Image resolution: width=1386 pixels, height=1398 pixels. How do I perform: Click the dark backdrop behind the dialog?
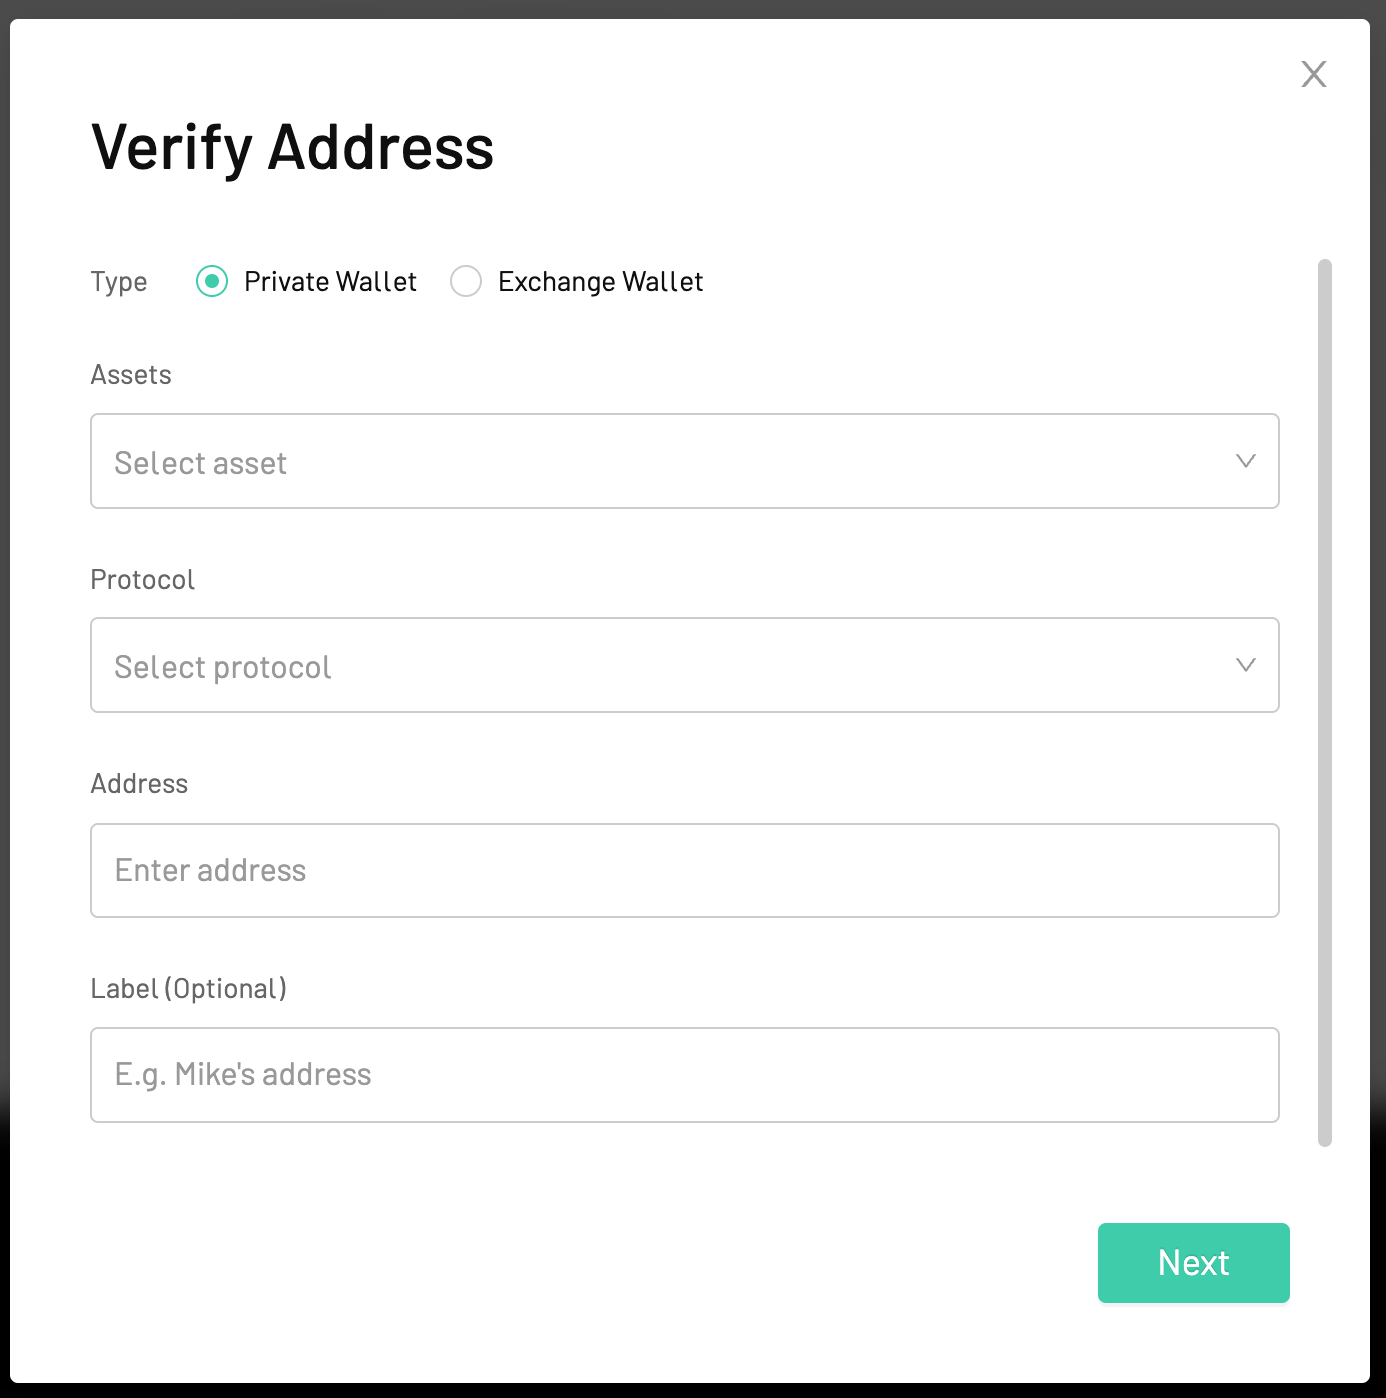coord(693,8)
